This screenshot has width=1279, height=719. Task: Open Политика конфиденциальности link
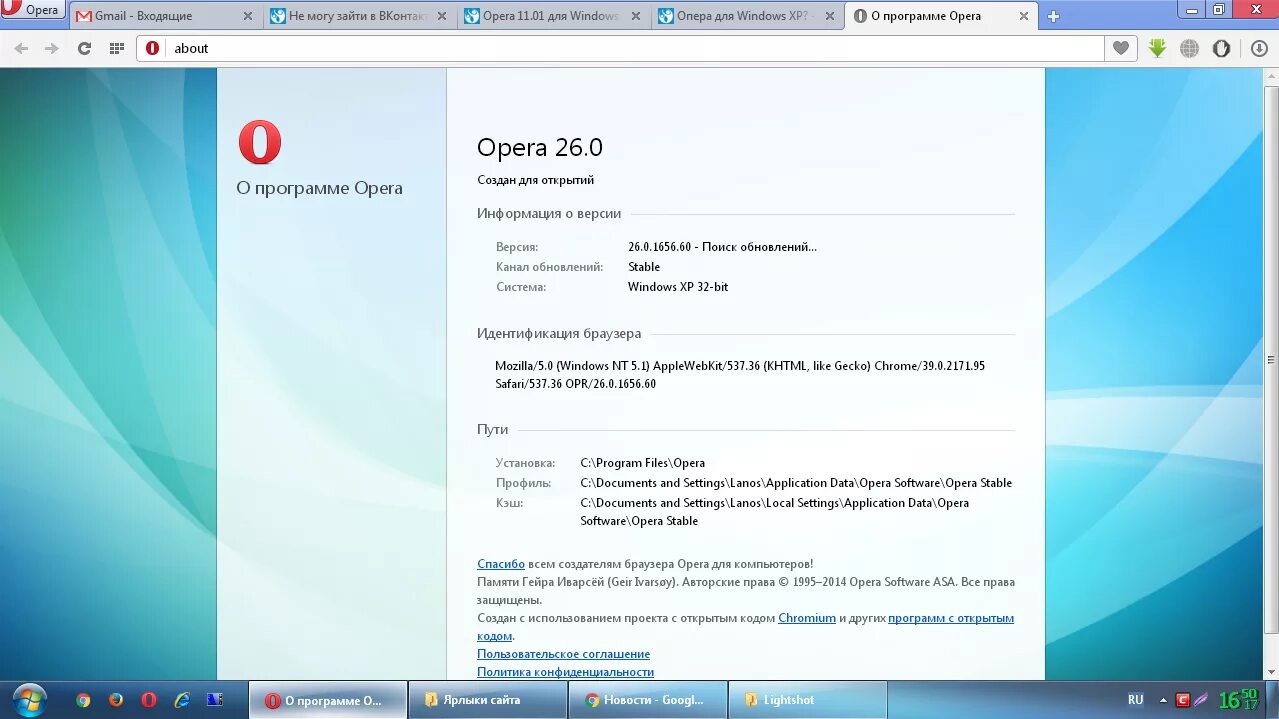pyautogui.click(x=565, y=672)
